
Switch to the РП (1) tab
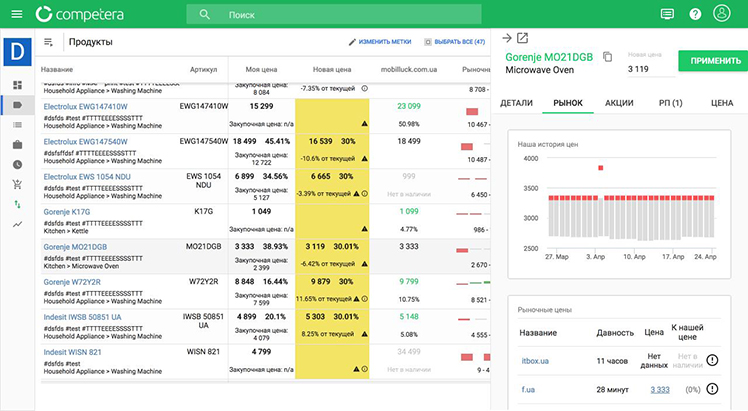(670, 103)
